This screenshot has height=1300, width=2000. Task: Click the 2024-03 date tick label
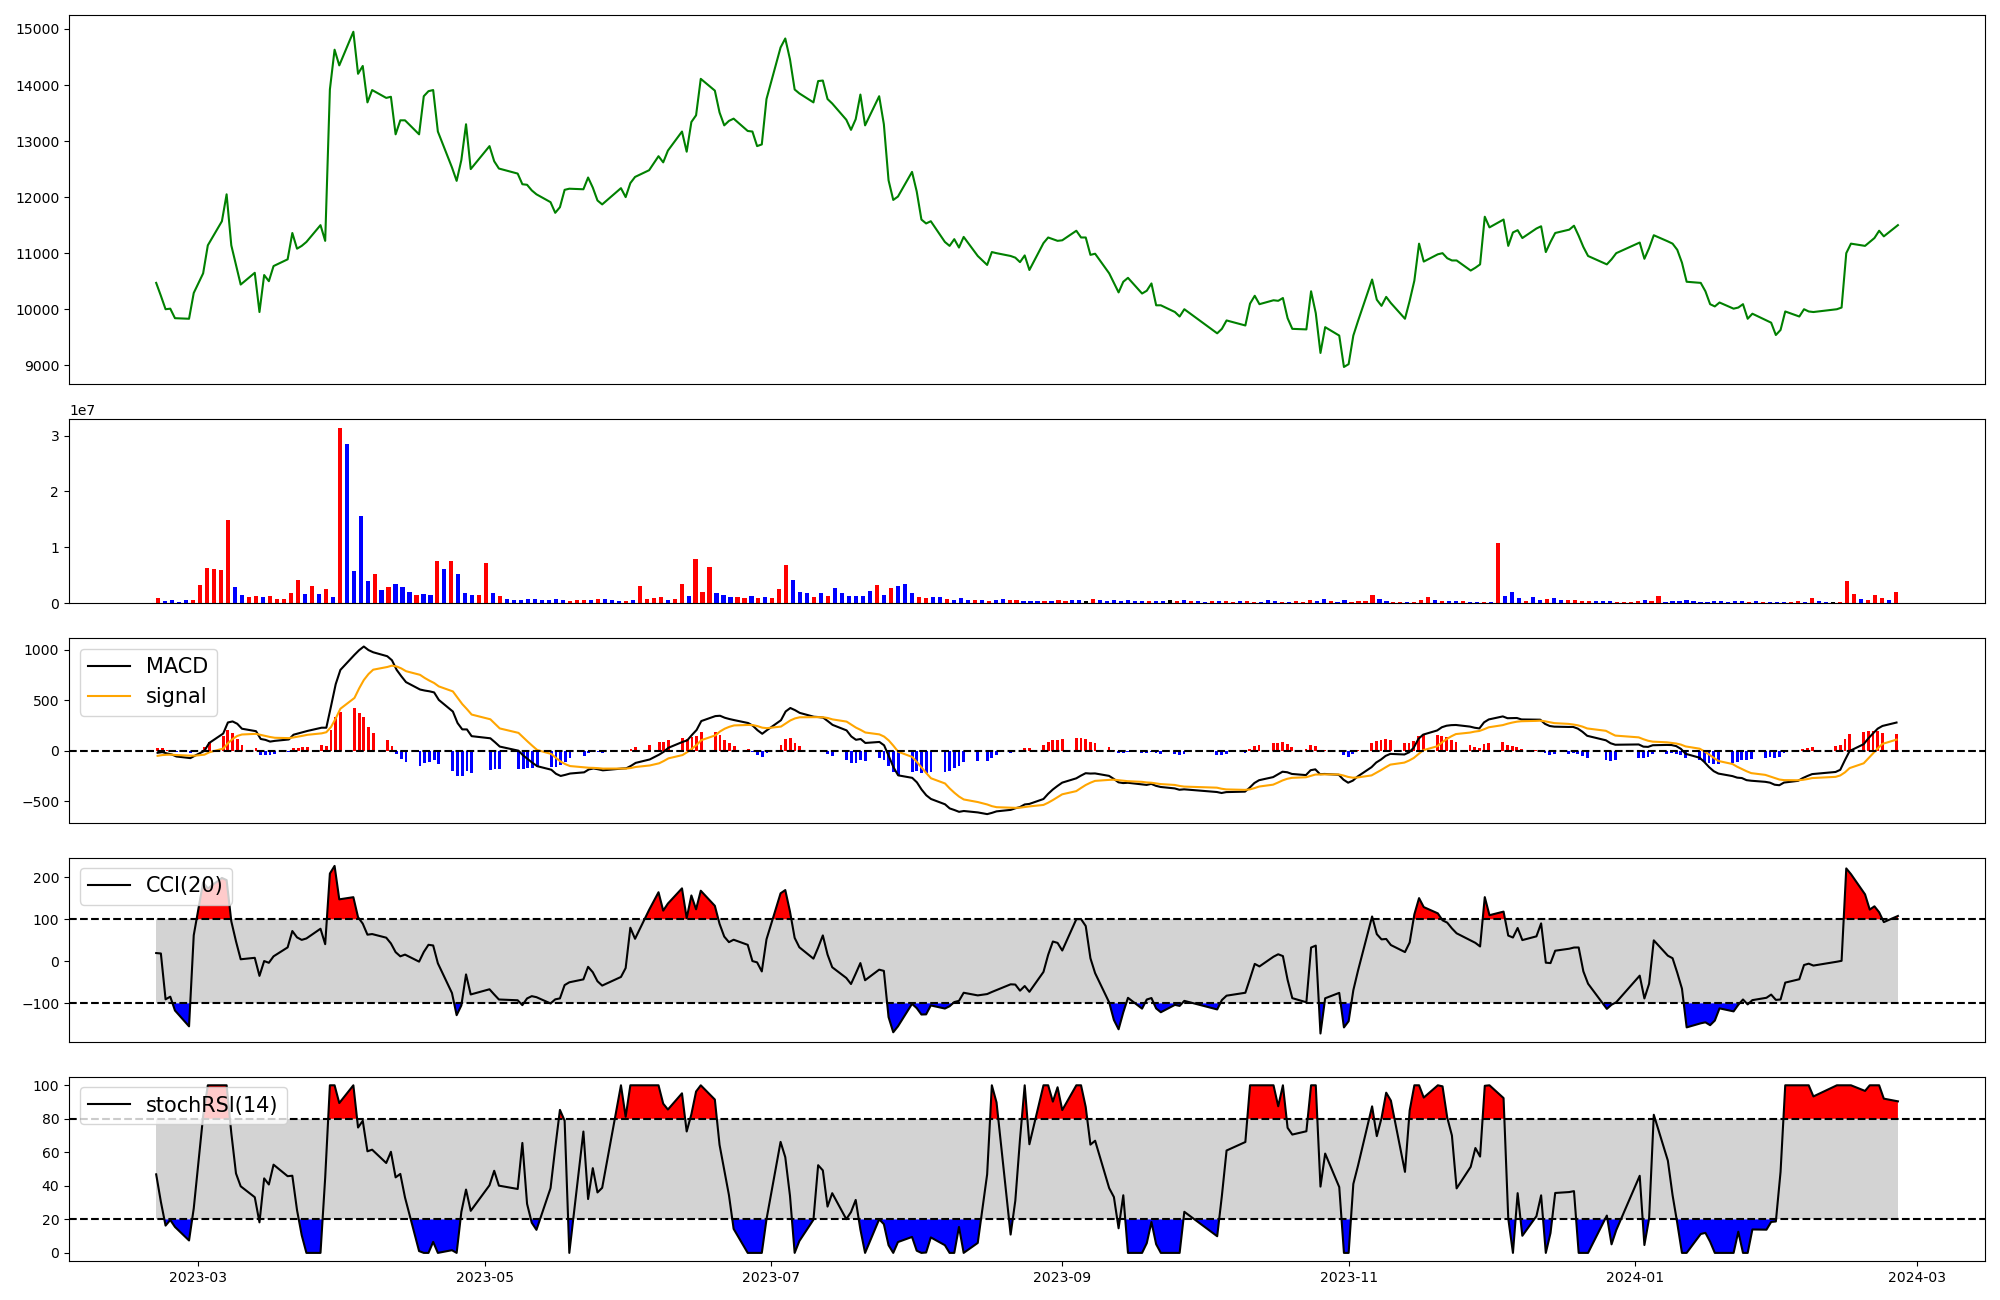1916,1277
